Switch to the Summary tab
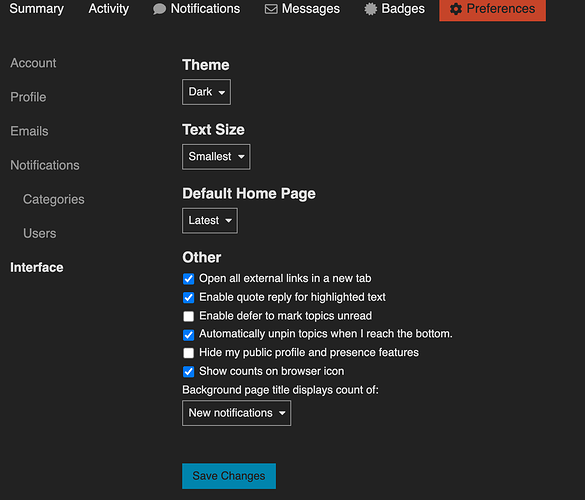Image resolution: width=585 pixels, height=500 pixels. pyautogui.click(x=37, y=9)
